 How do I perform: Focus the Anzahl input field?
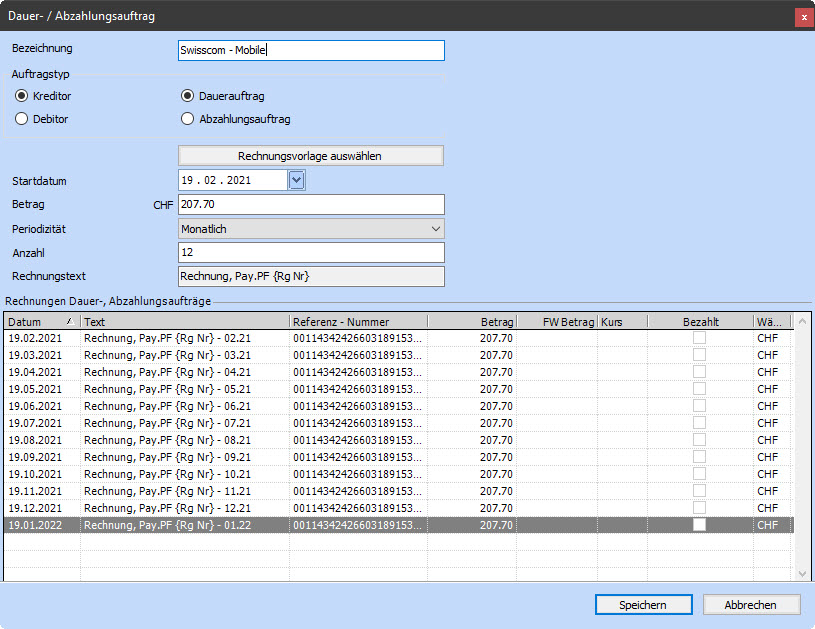(x=310, y=253)
